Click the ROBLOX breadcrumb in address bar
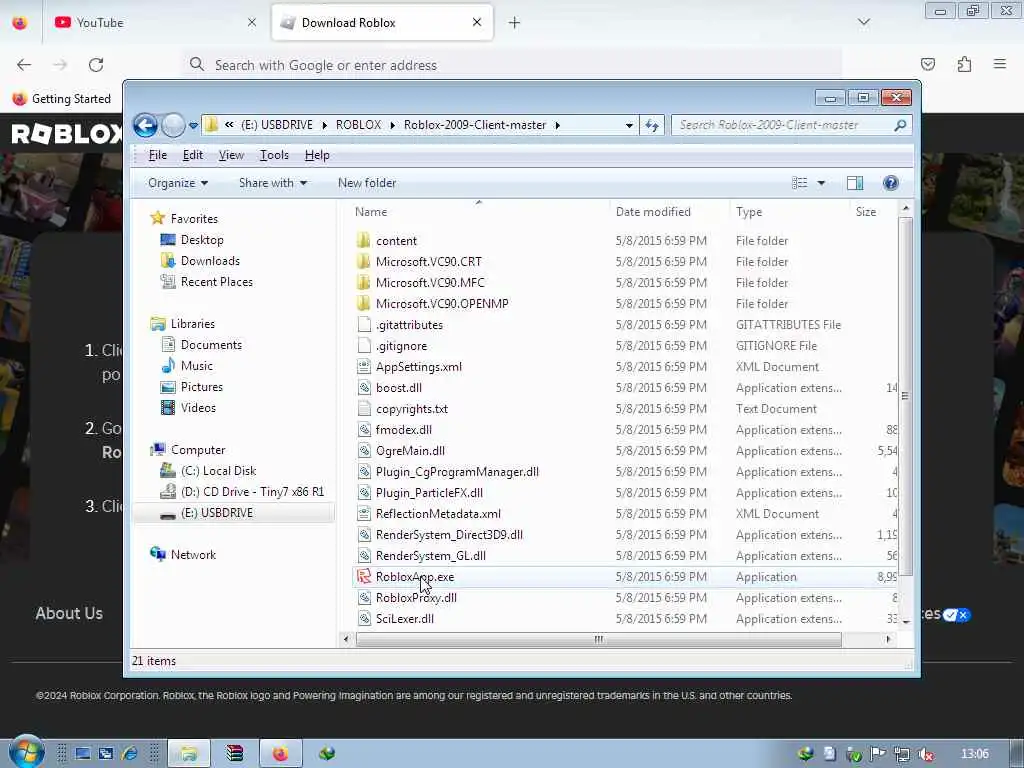Image resolution: width=1024 pixels, height=768 pixels. tap(359, 125)
